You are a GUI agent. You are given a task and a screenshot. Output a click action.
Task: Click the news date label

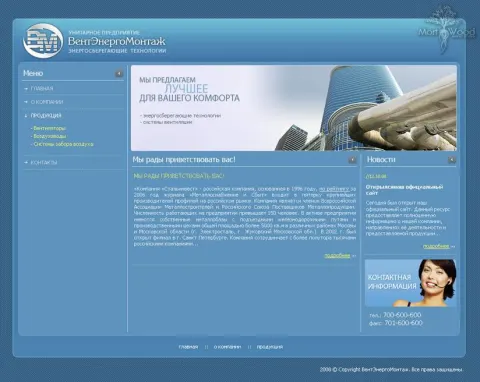[376, 176]
